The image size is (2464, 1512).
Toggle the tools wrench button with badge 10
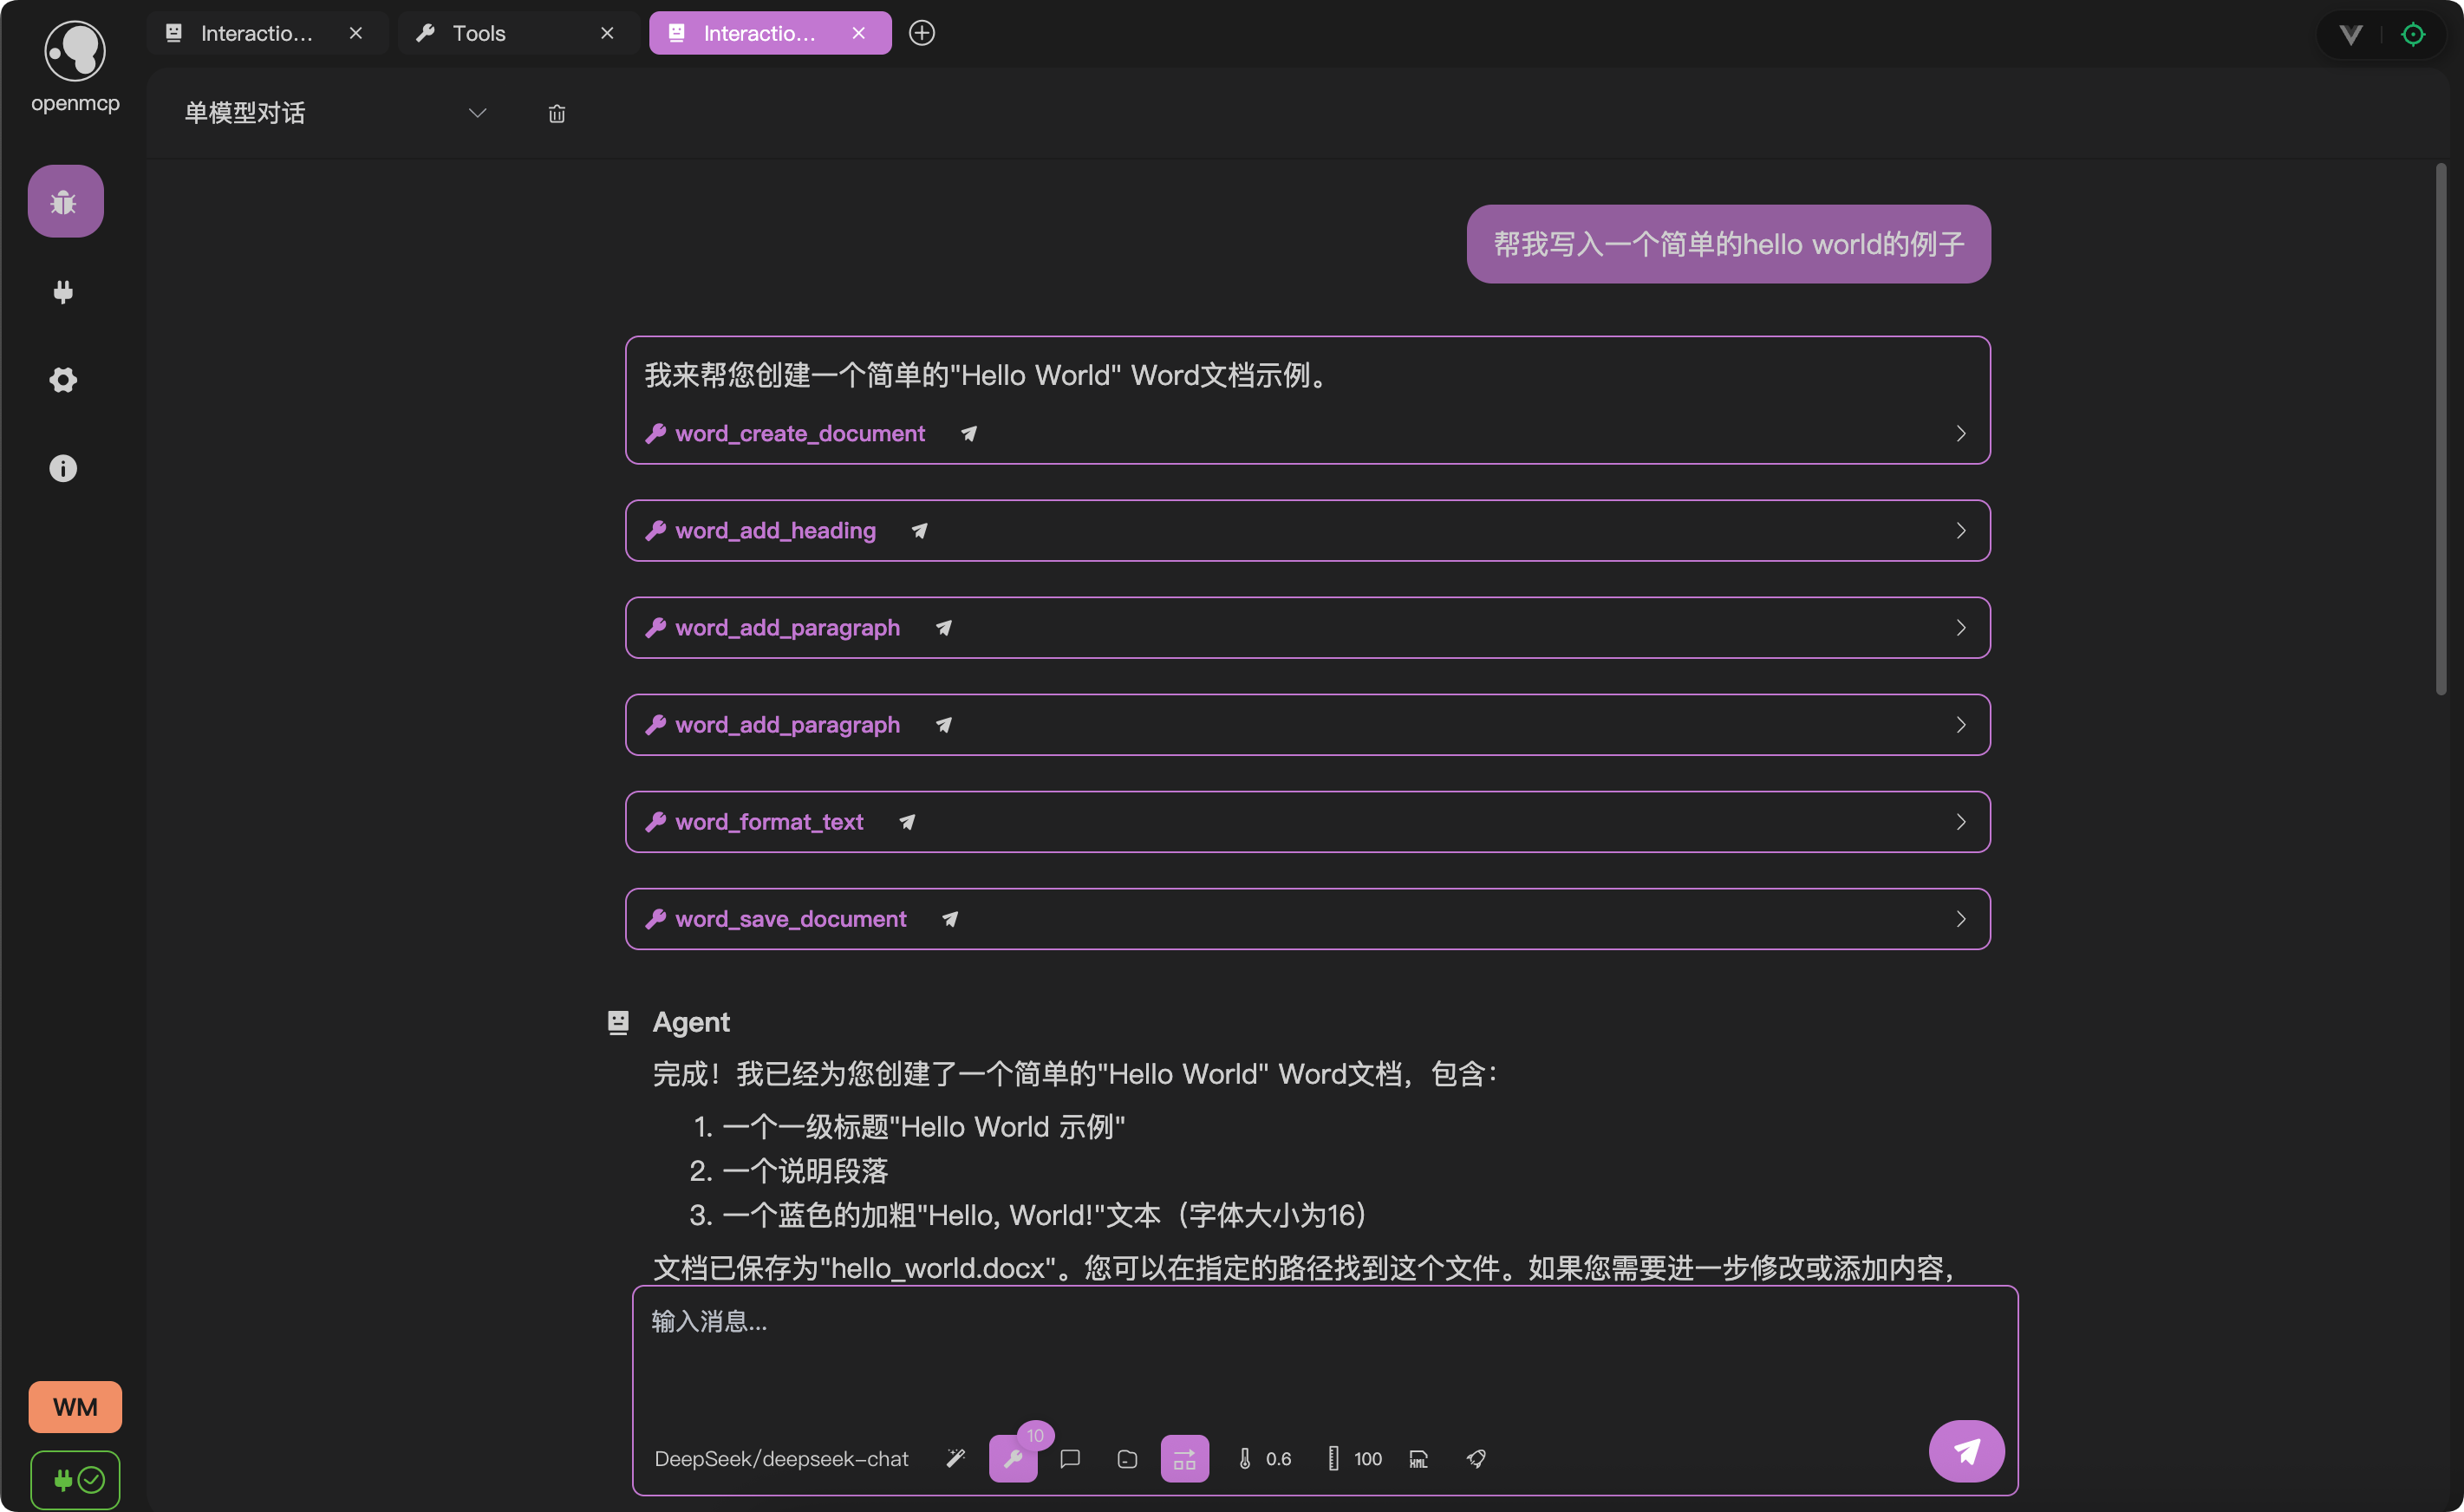coord(1013,1458)
